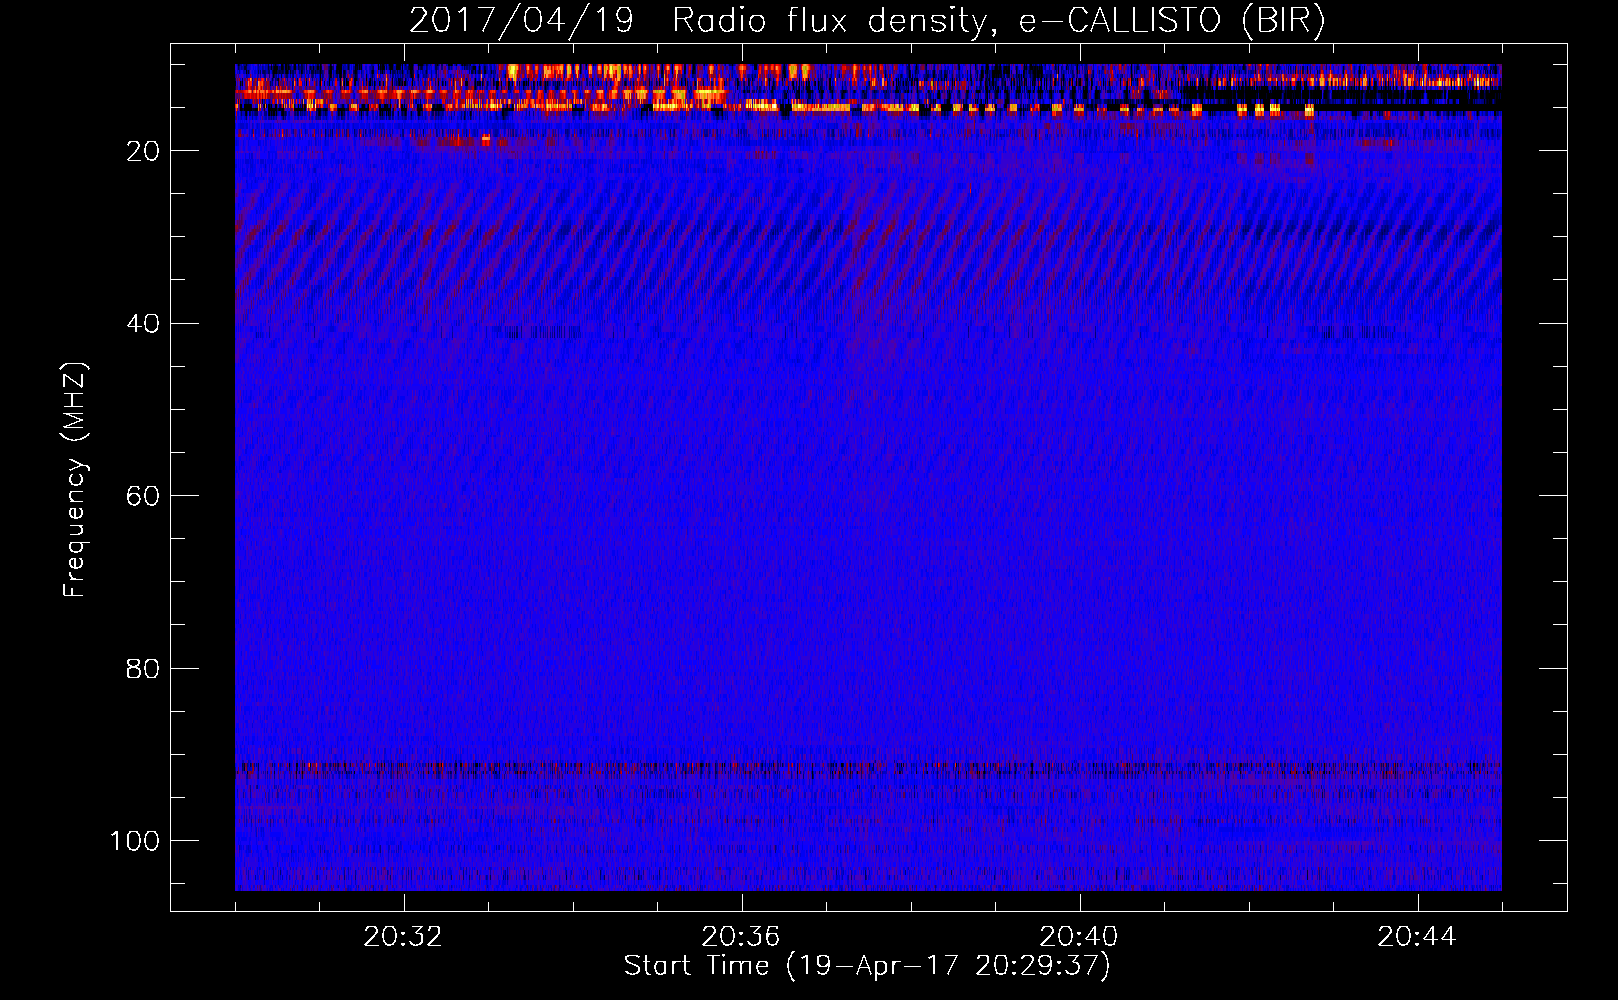
Task: Select the 'Frequency (MHZ)' axis label
Action: pos(76,480)
